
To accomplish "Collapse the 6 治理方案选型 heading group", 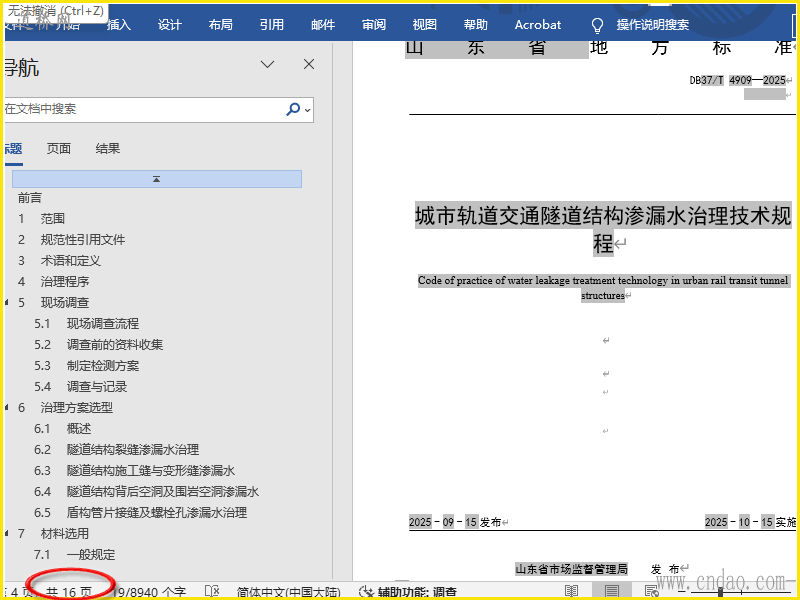I will click(7, 408).
